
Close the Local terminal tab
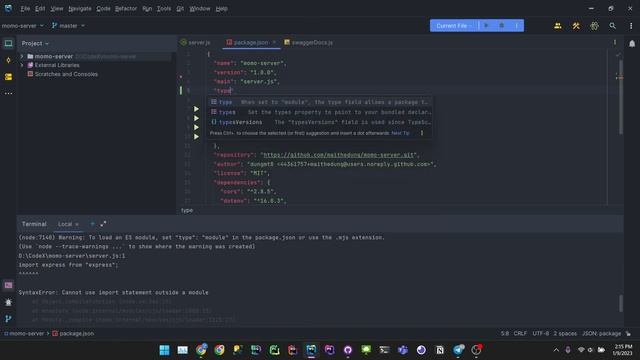(x=77, y=224)
